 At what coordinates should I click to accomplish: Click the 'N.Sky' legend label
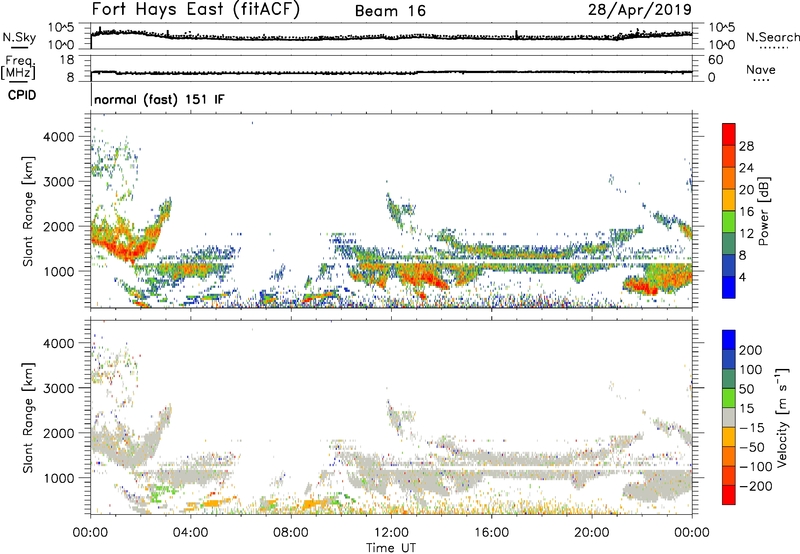19,37
